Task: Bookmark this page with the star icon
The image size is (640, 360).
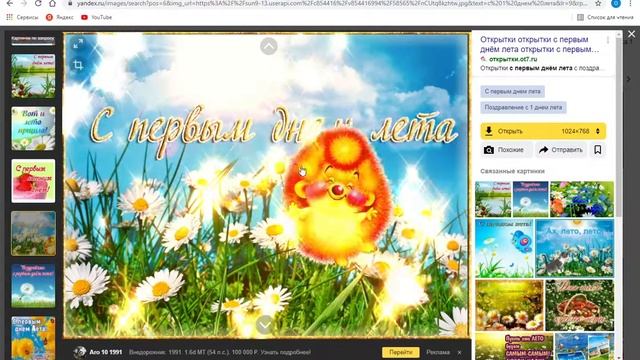Action: (598, 3)
